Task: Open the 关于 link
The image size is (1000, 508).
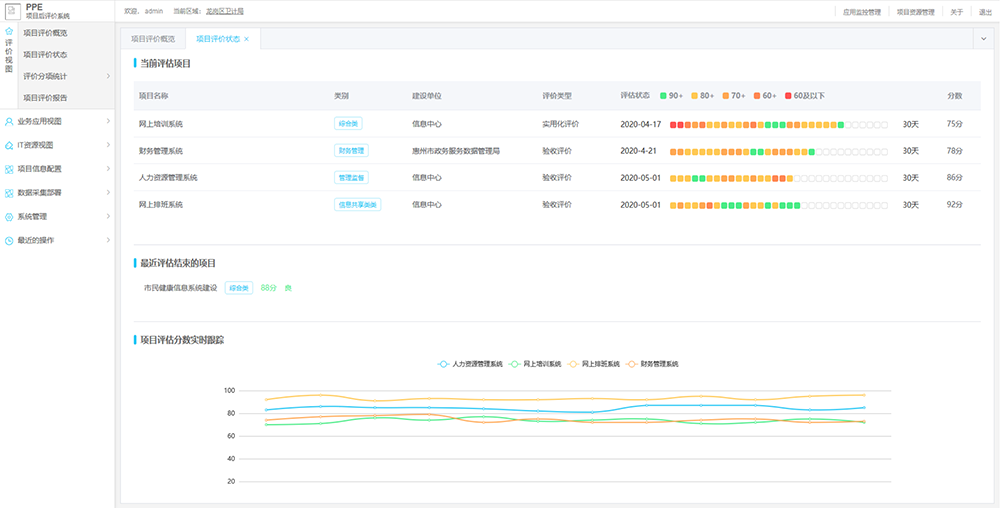Action: (956, 11)
